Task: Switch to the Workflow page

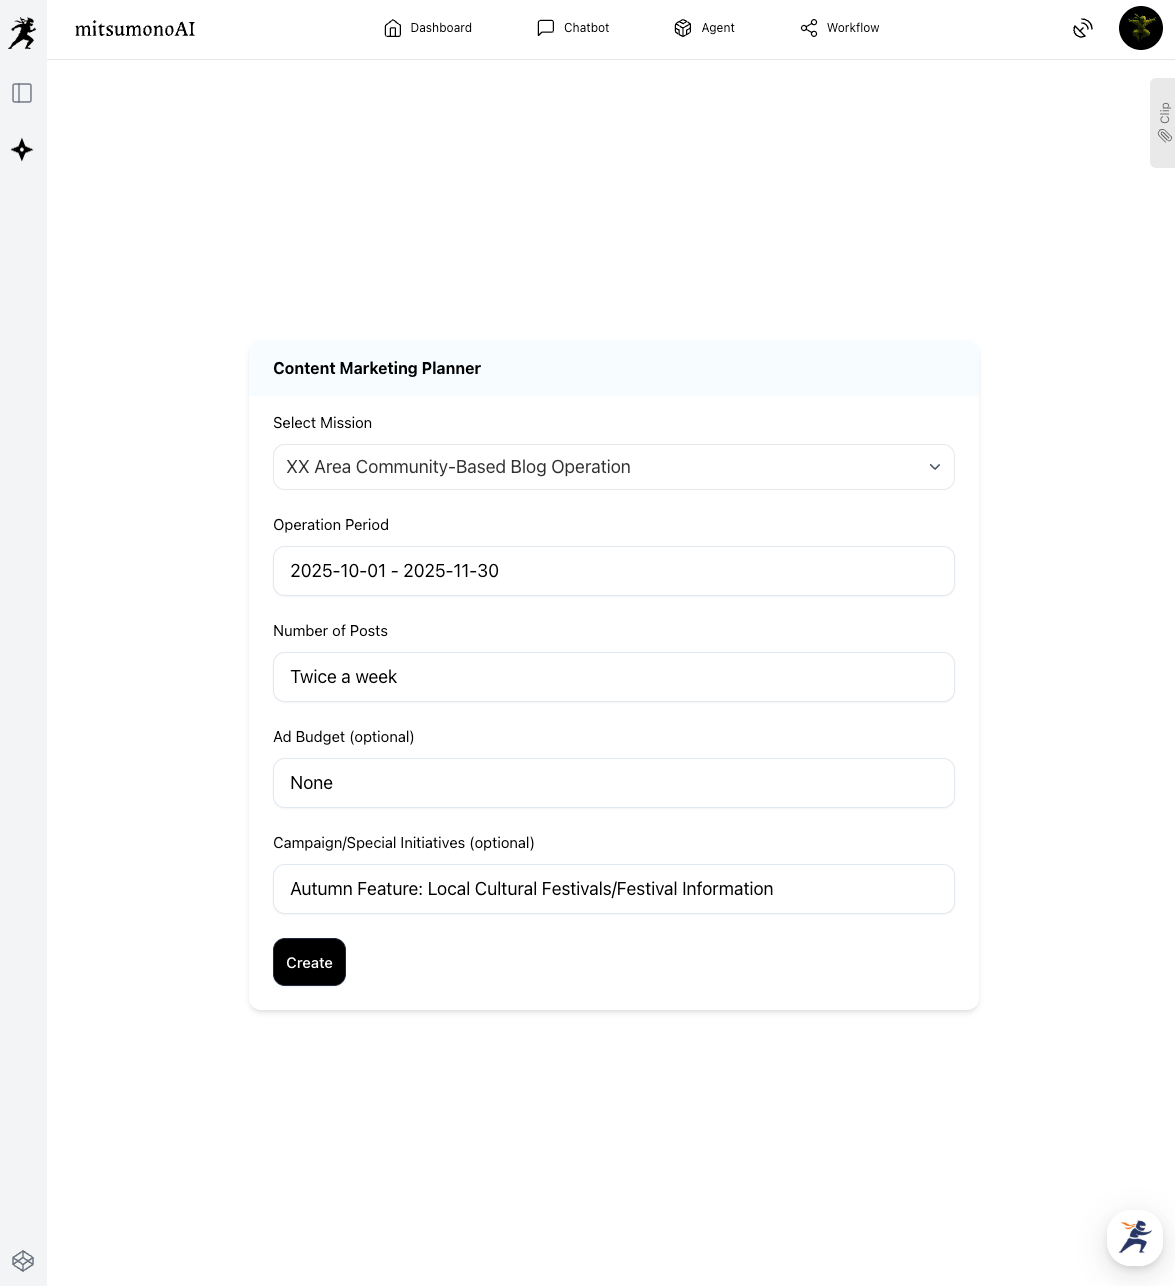Action: point(840,28)
